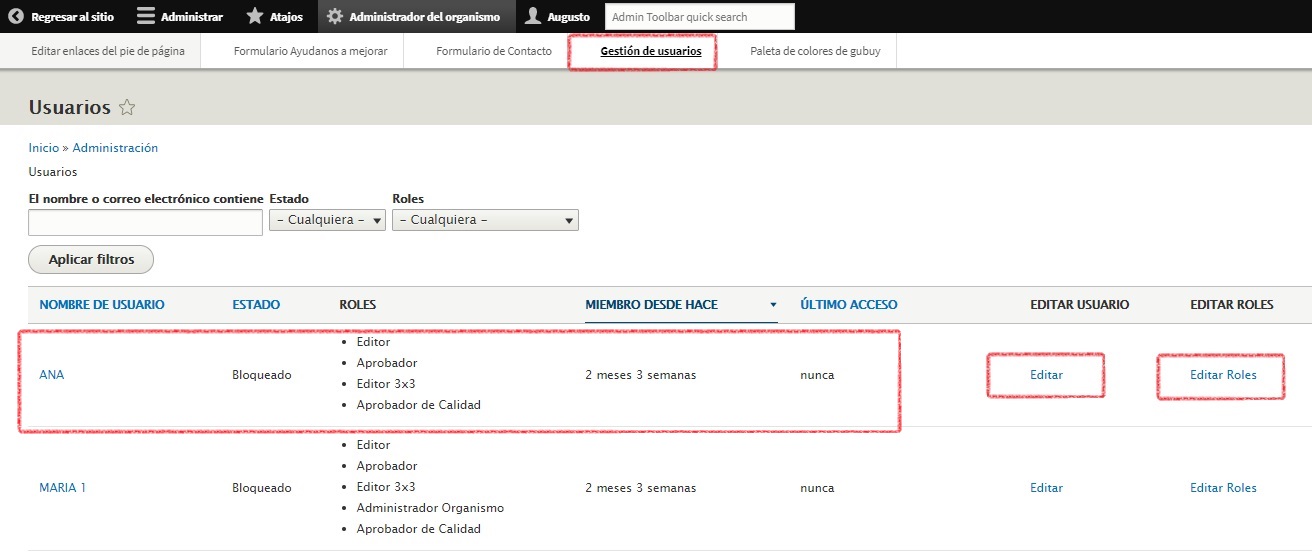Sort table by Nombre de usuario column
This screenshot has width=1312, height=555.
[101, 305]
